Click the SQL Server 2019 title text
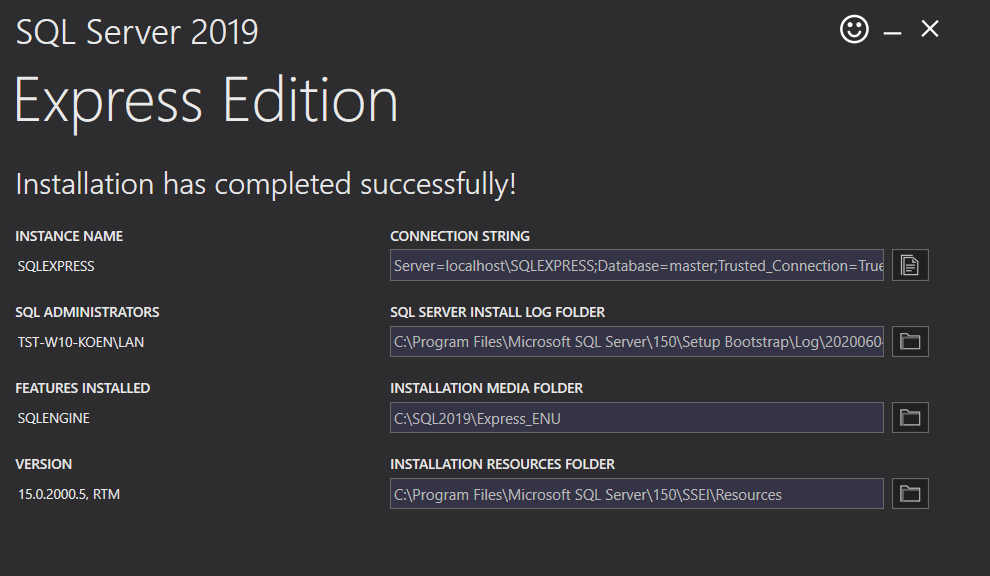 click(137, 32)
